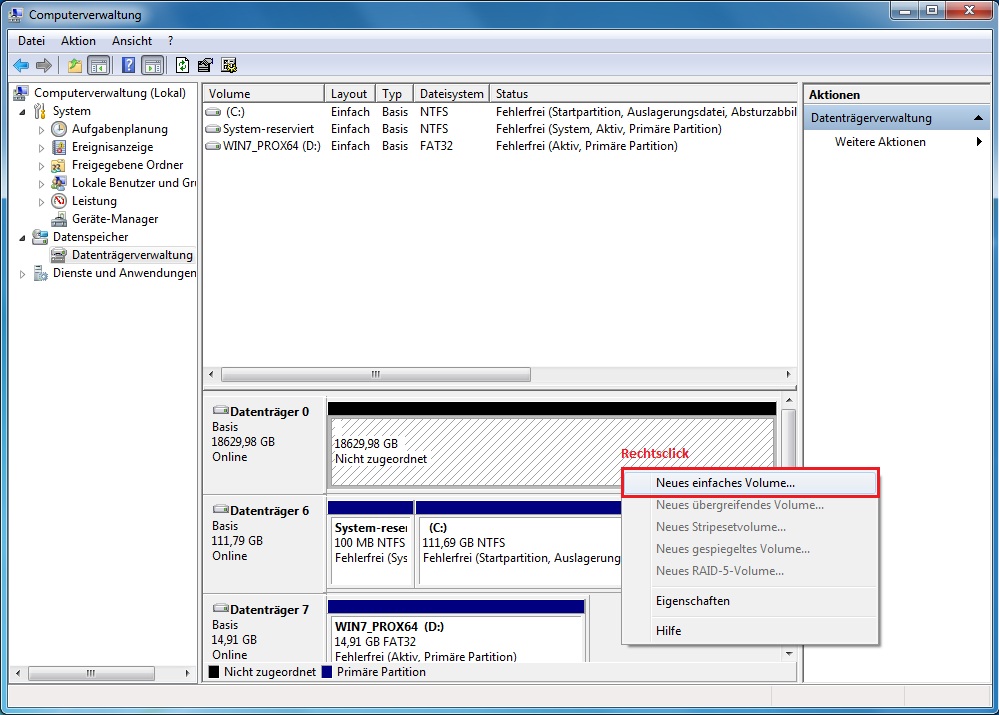This screenshot has height=715, width=999.
Task: Collapse the Datenträgerverwaltung actions section
Action: [x=978, y=118]
